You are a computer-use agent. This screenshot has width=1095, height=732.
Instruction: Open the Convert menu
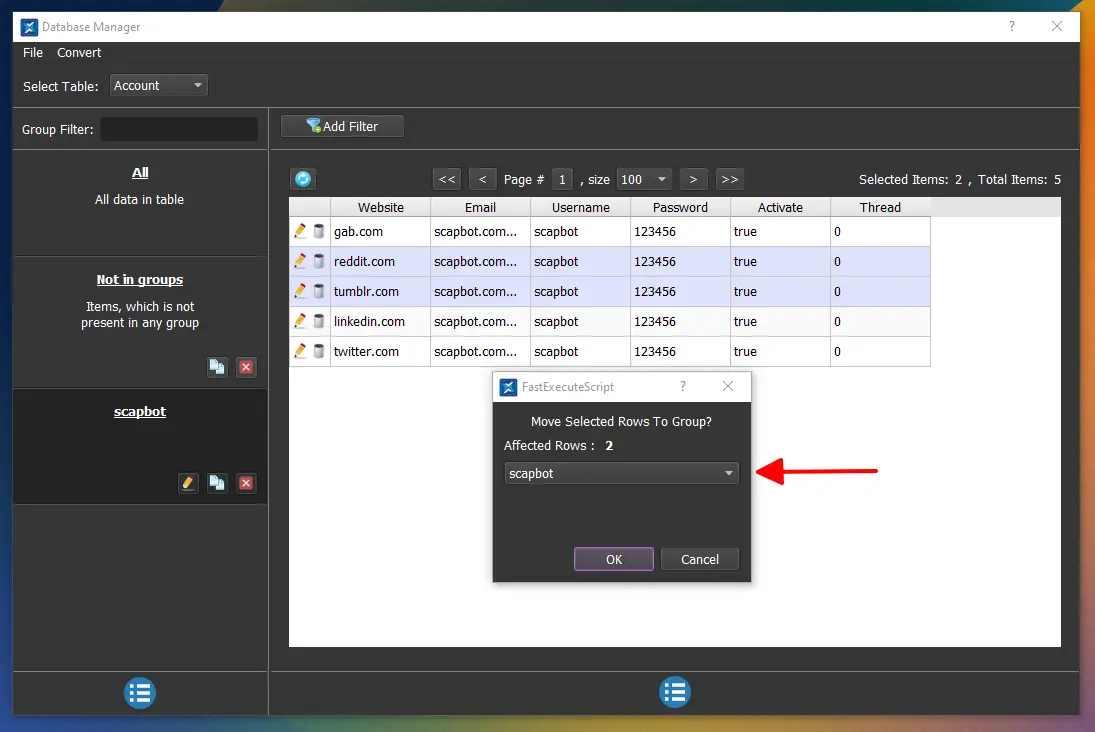click(79, 53)
